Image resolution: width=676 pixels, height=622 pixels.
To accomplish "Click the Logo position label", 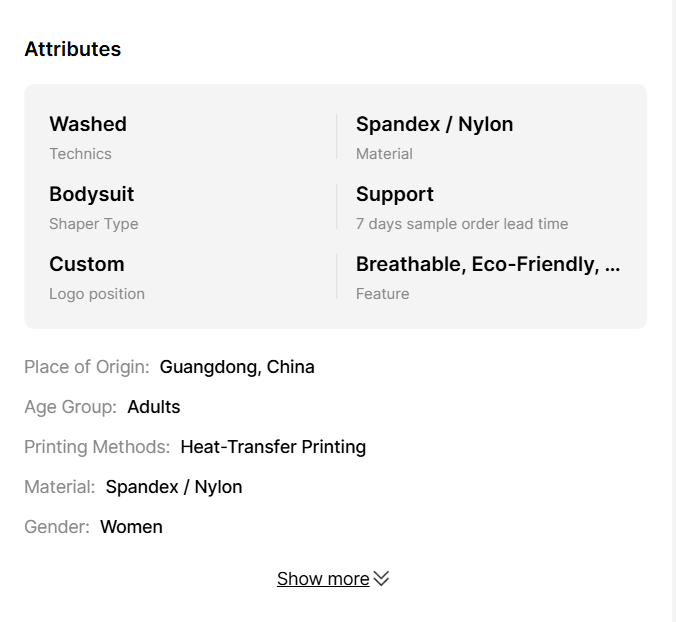I will click(x=97, y=294).
